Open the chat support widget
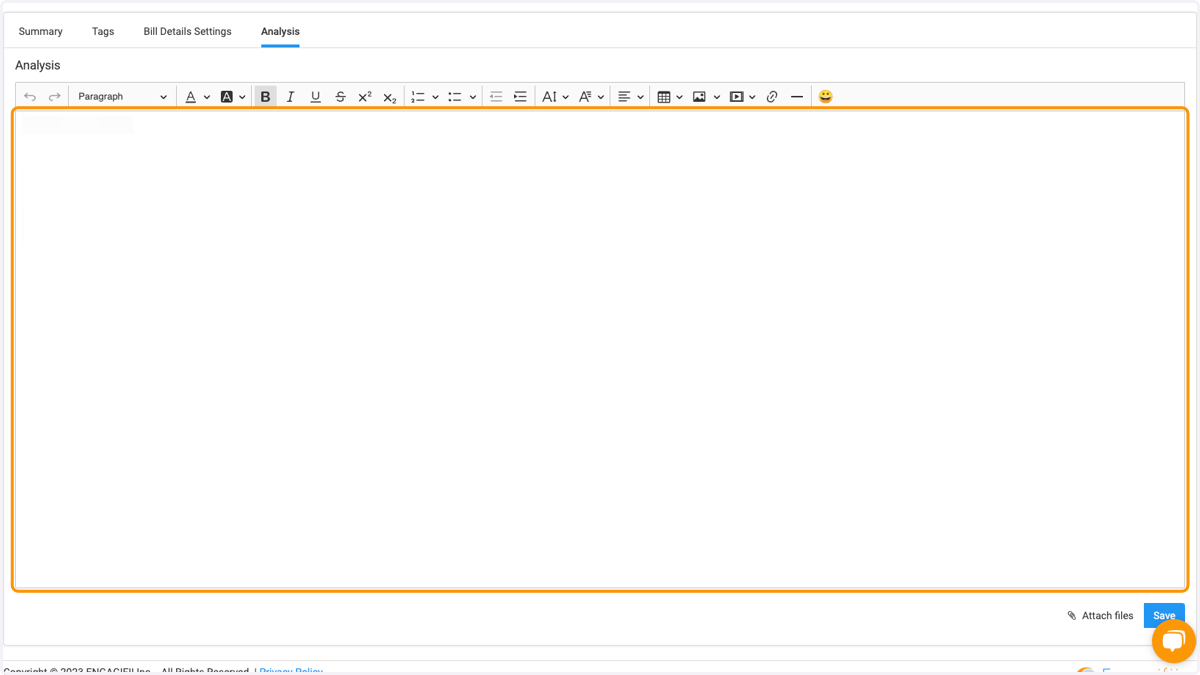Image resolution: width=1200 pixels, height=675 pixels. (1174, 641)
